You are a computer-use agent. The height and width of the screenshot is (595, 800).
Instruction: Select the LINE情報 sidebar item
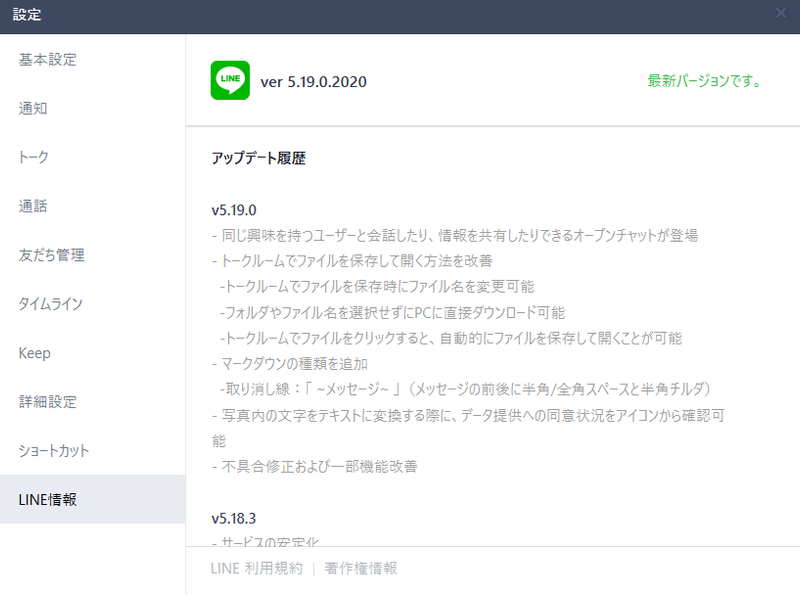[92, 499]
